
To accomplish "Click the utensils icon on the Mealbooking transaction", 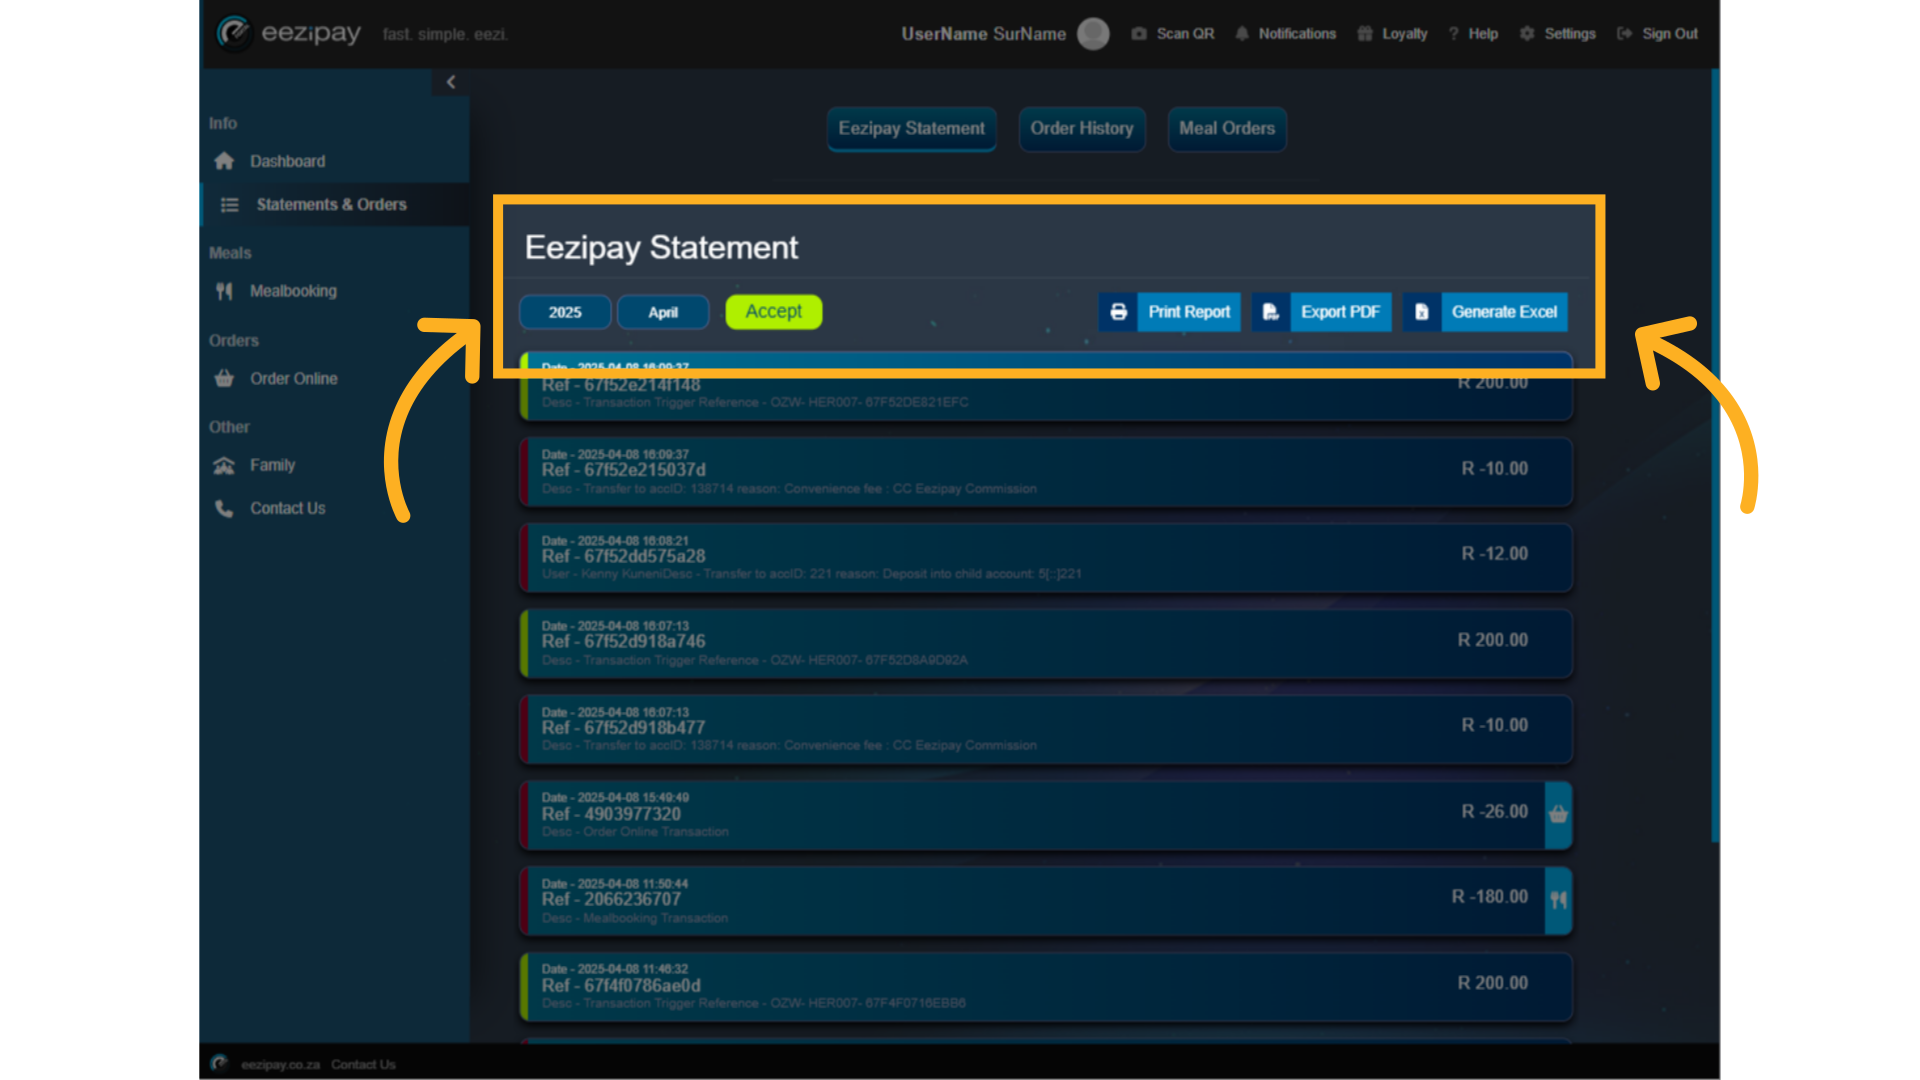I will (1559, 900).
